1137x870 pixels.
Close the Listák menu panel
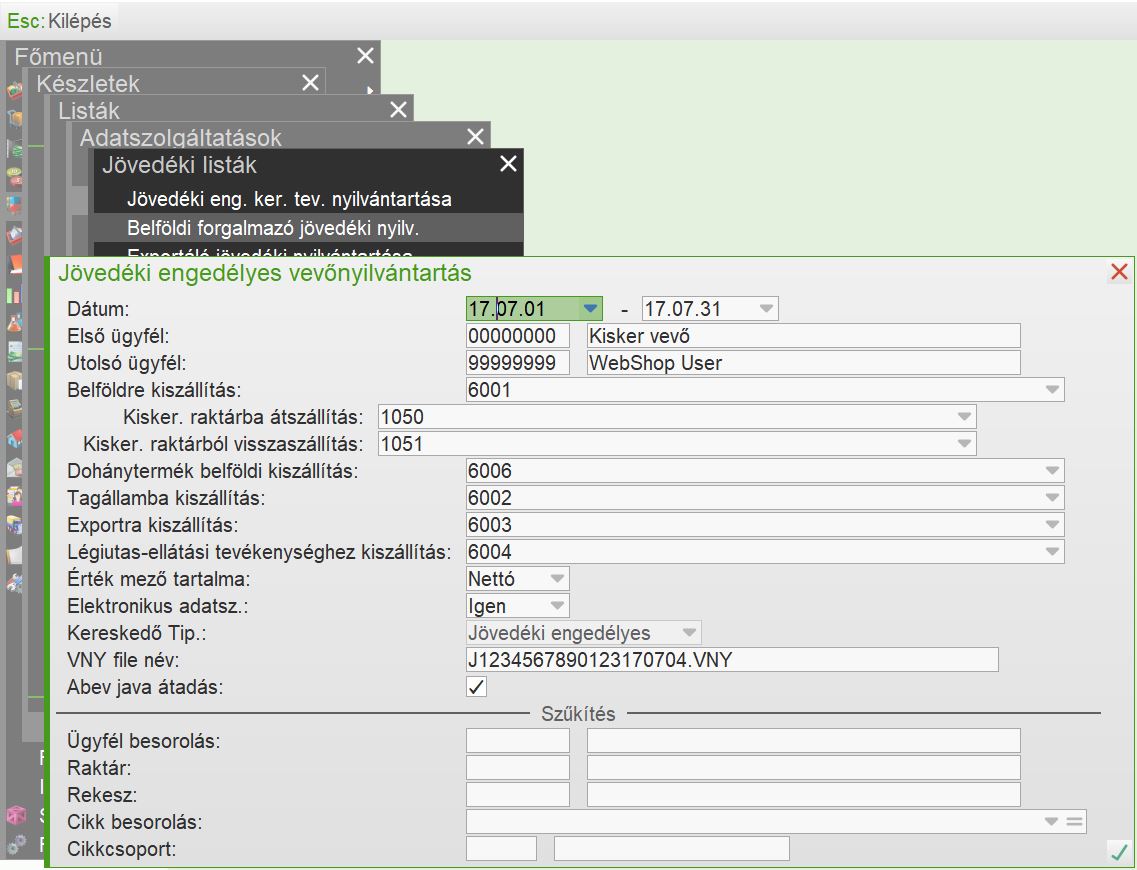tap(398, 109)
